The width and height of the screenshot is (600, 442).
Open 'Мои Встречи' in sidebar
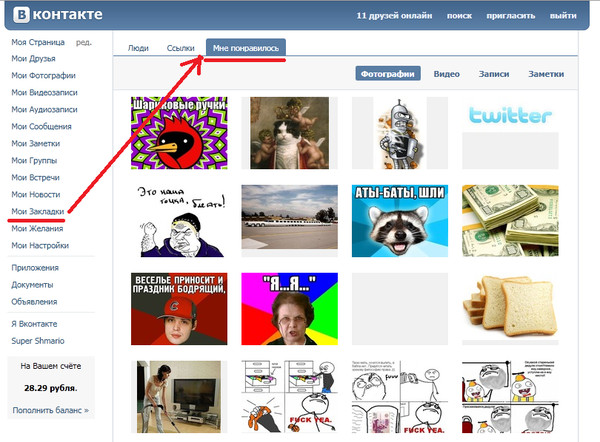36,178
